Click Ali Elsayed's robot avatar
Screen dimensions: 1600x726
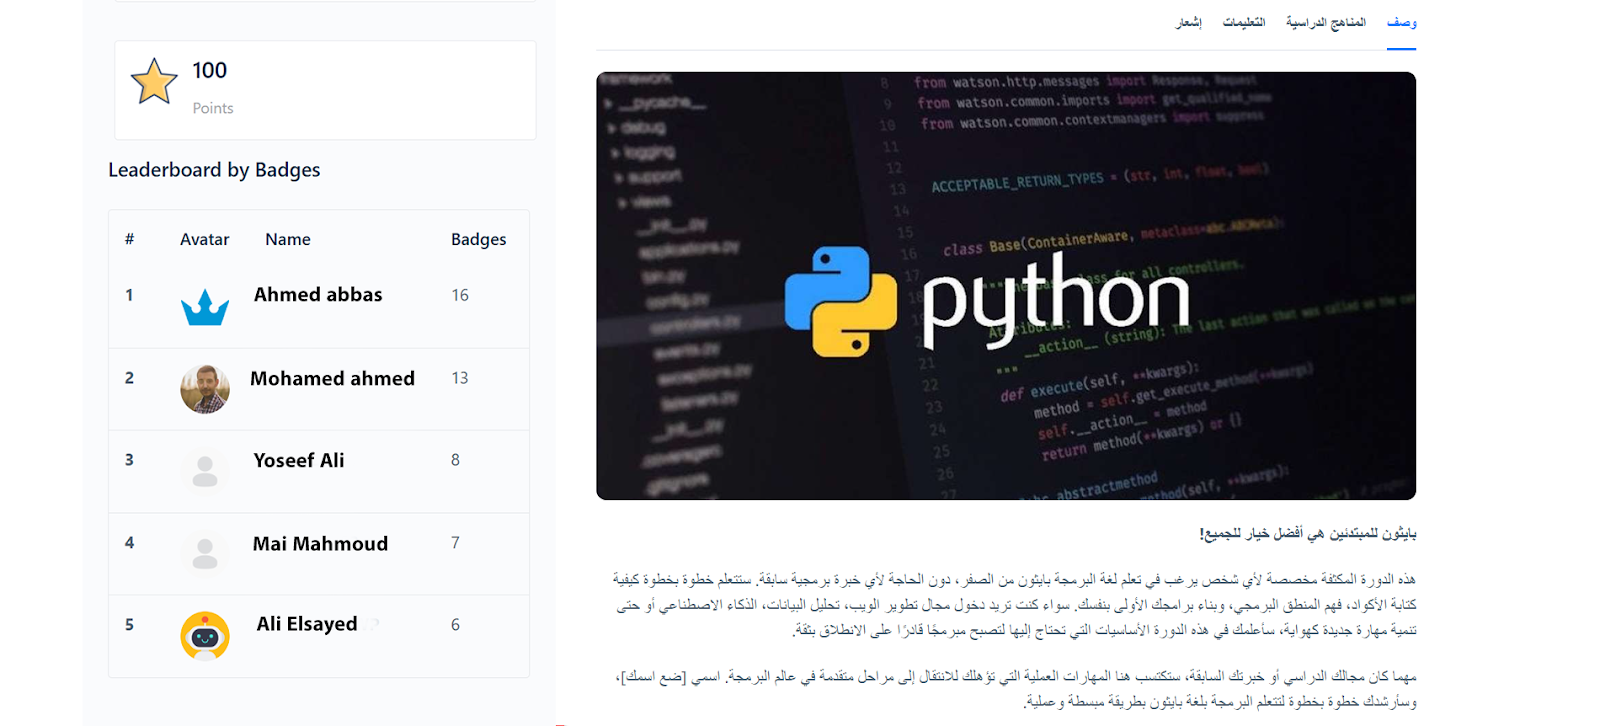pos(205,636)
